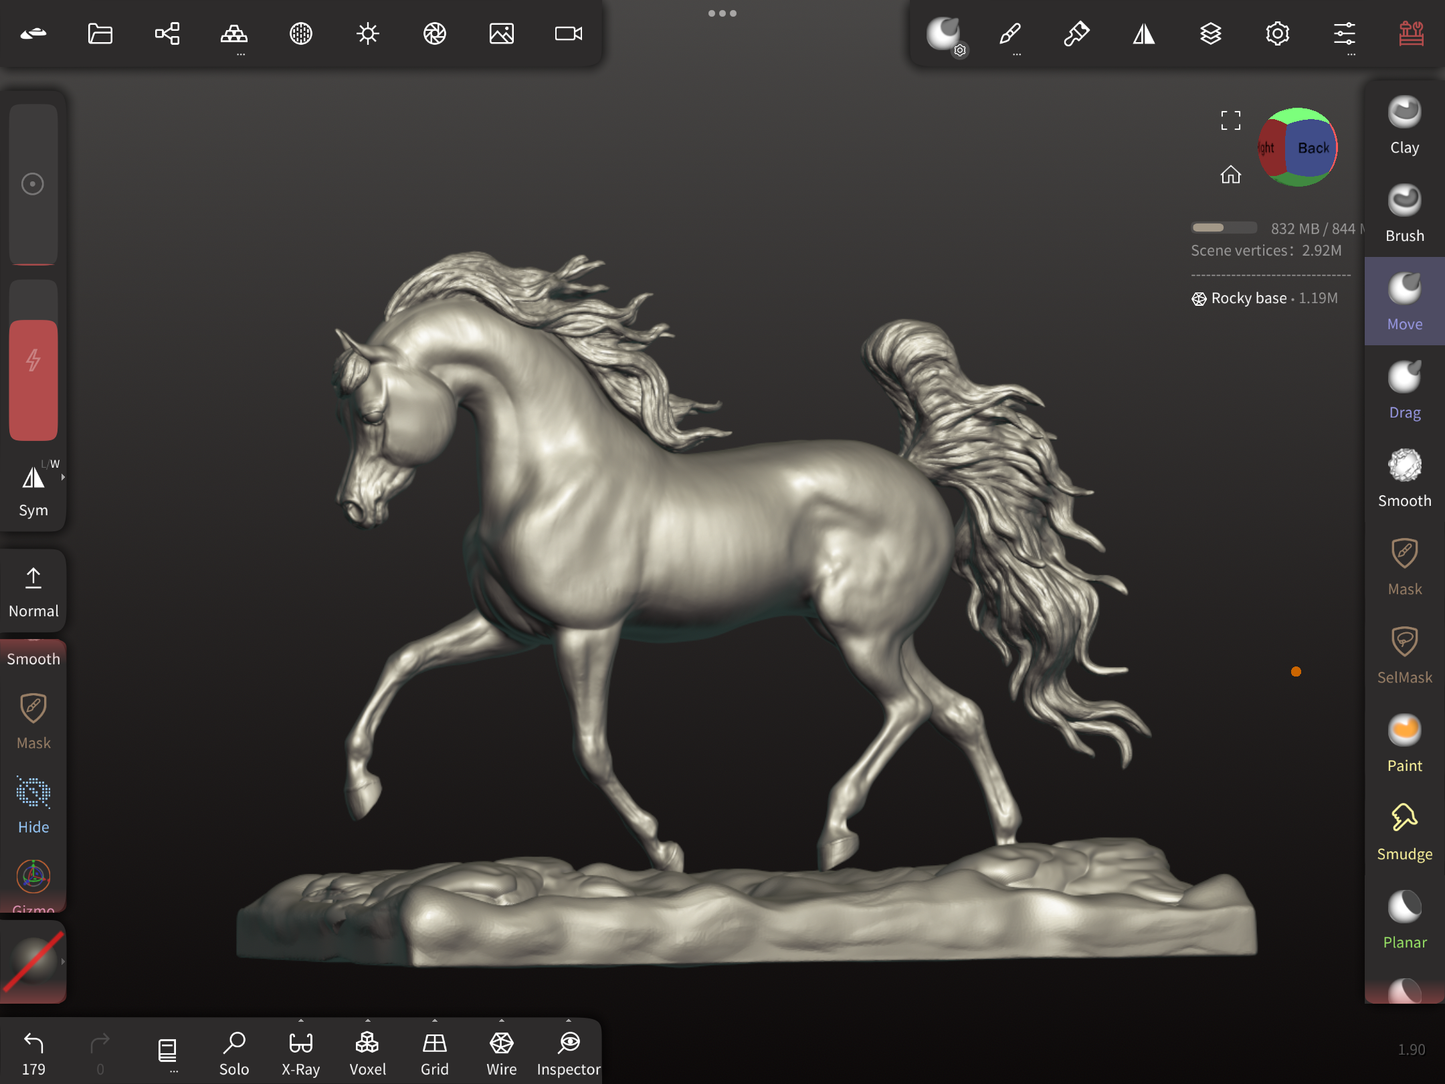Expand the Sym symmetry options arrow
Viewport: 1445px width, 1084px height.
point(63,478)
